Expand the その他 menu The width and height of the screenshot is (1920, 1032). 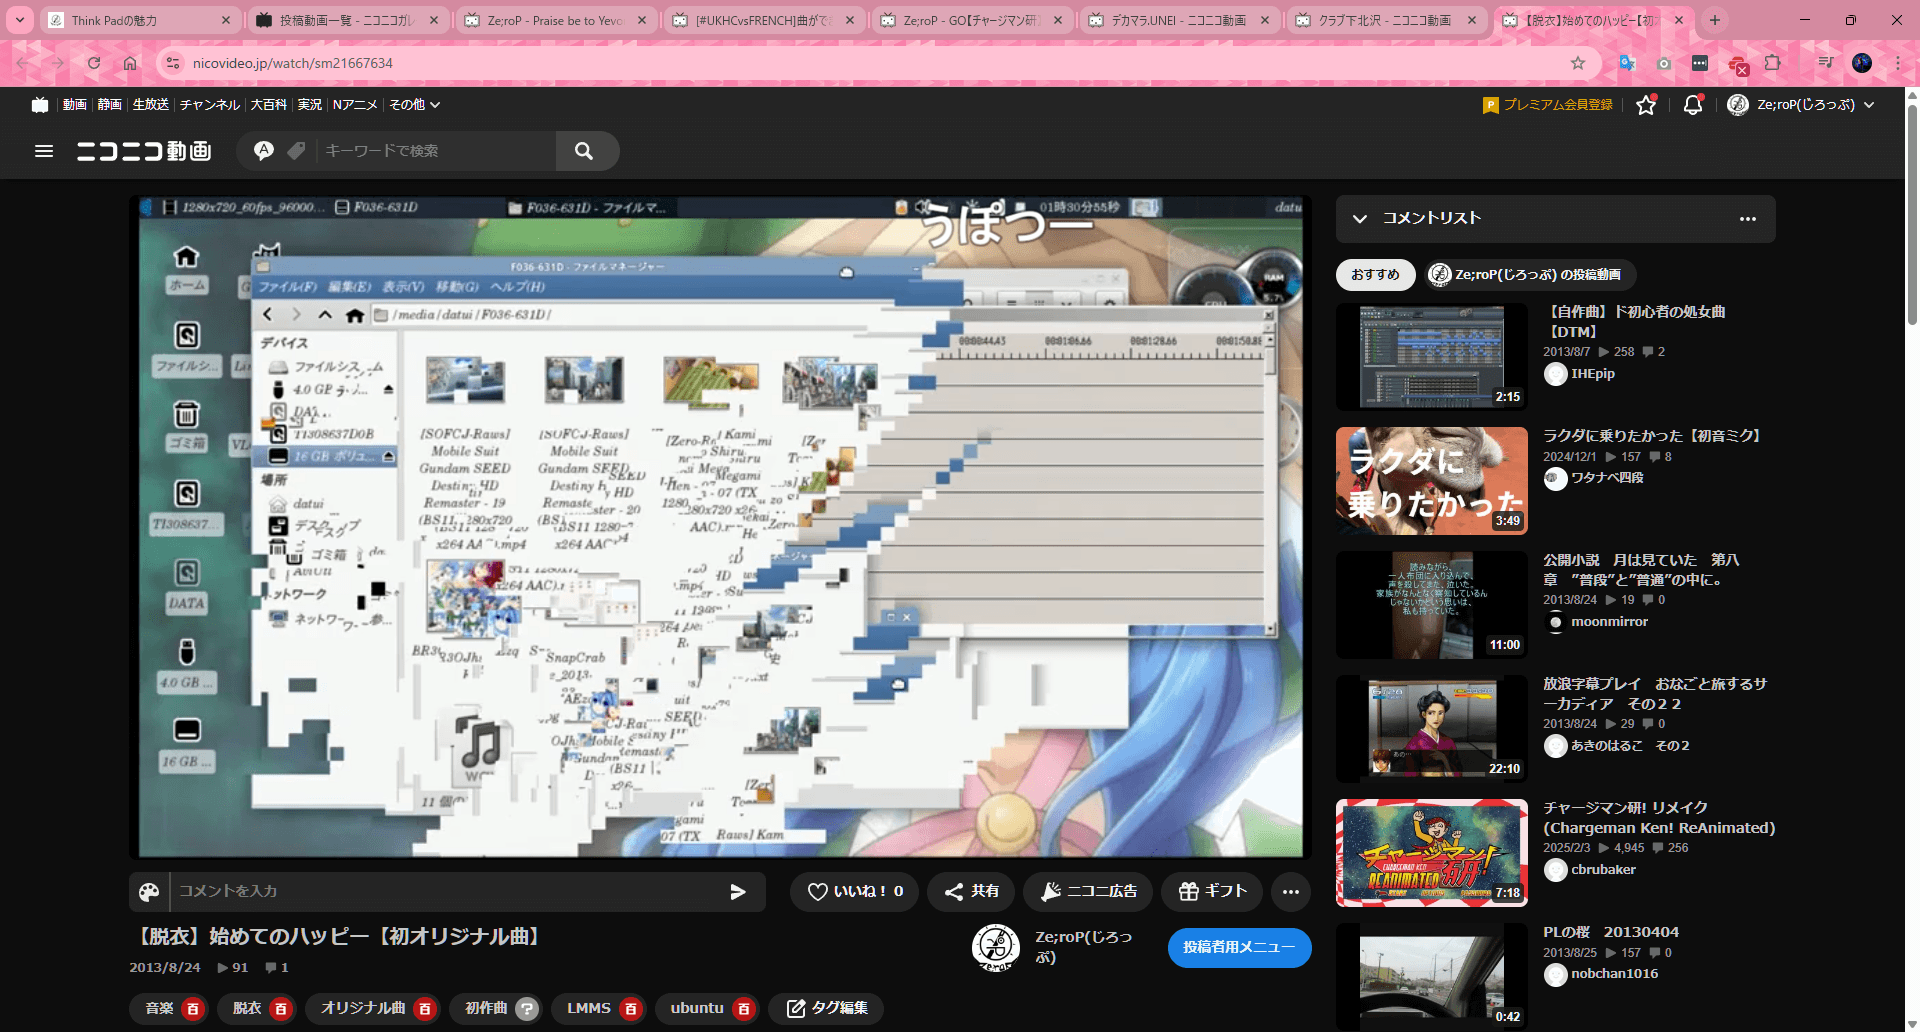414,104
